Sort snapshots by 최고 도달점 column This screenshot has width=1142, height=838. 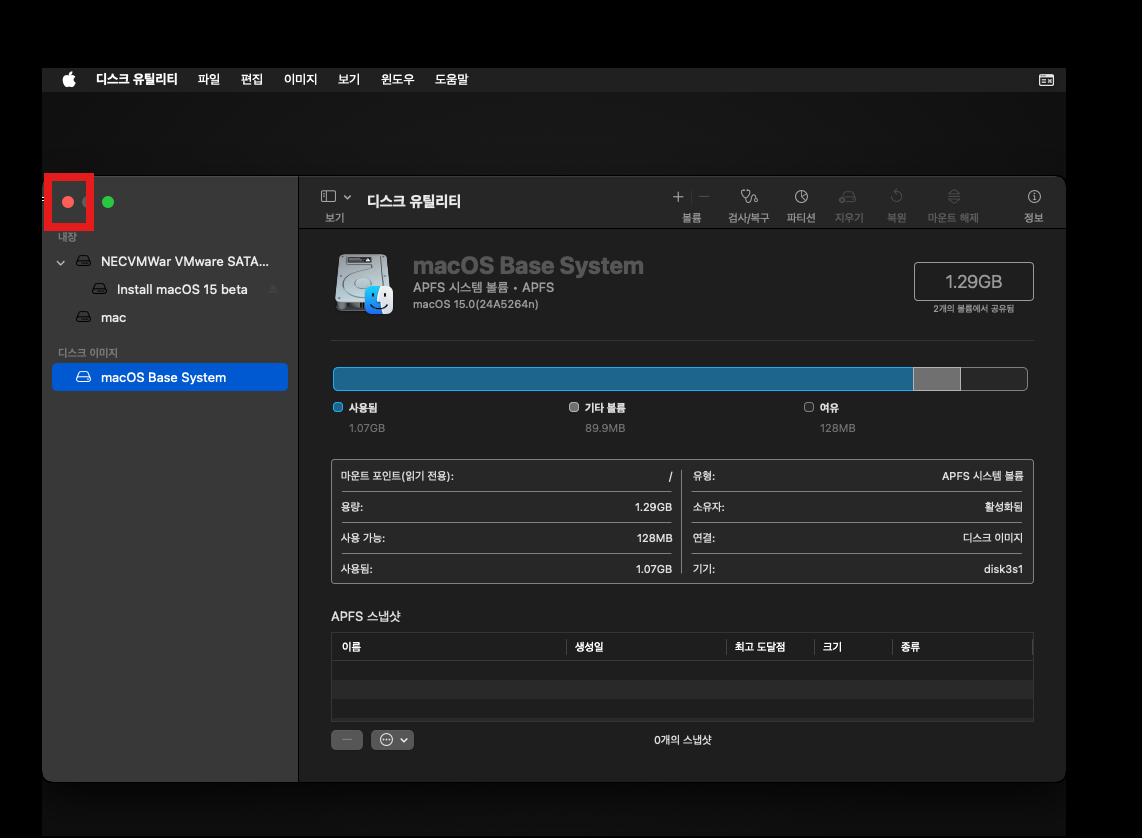click(770, 647)
